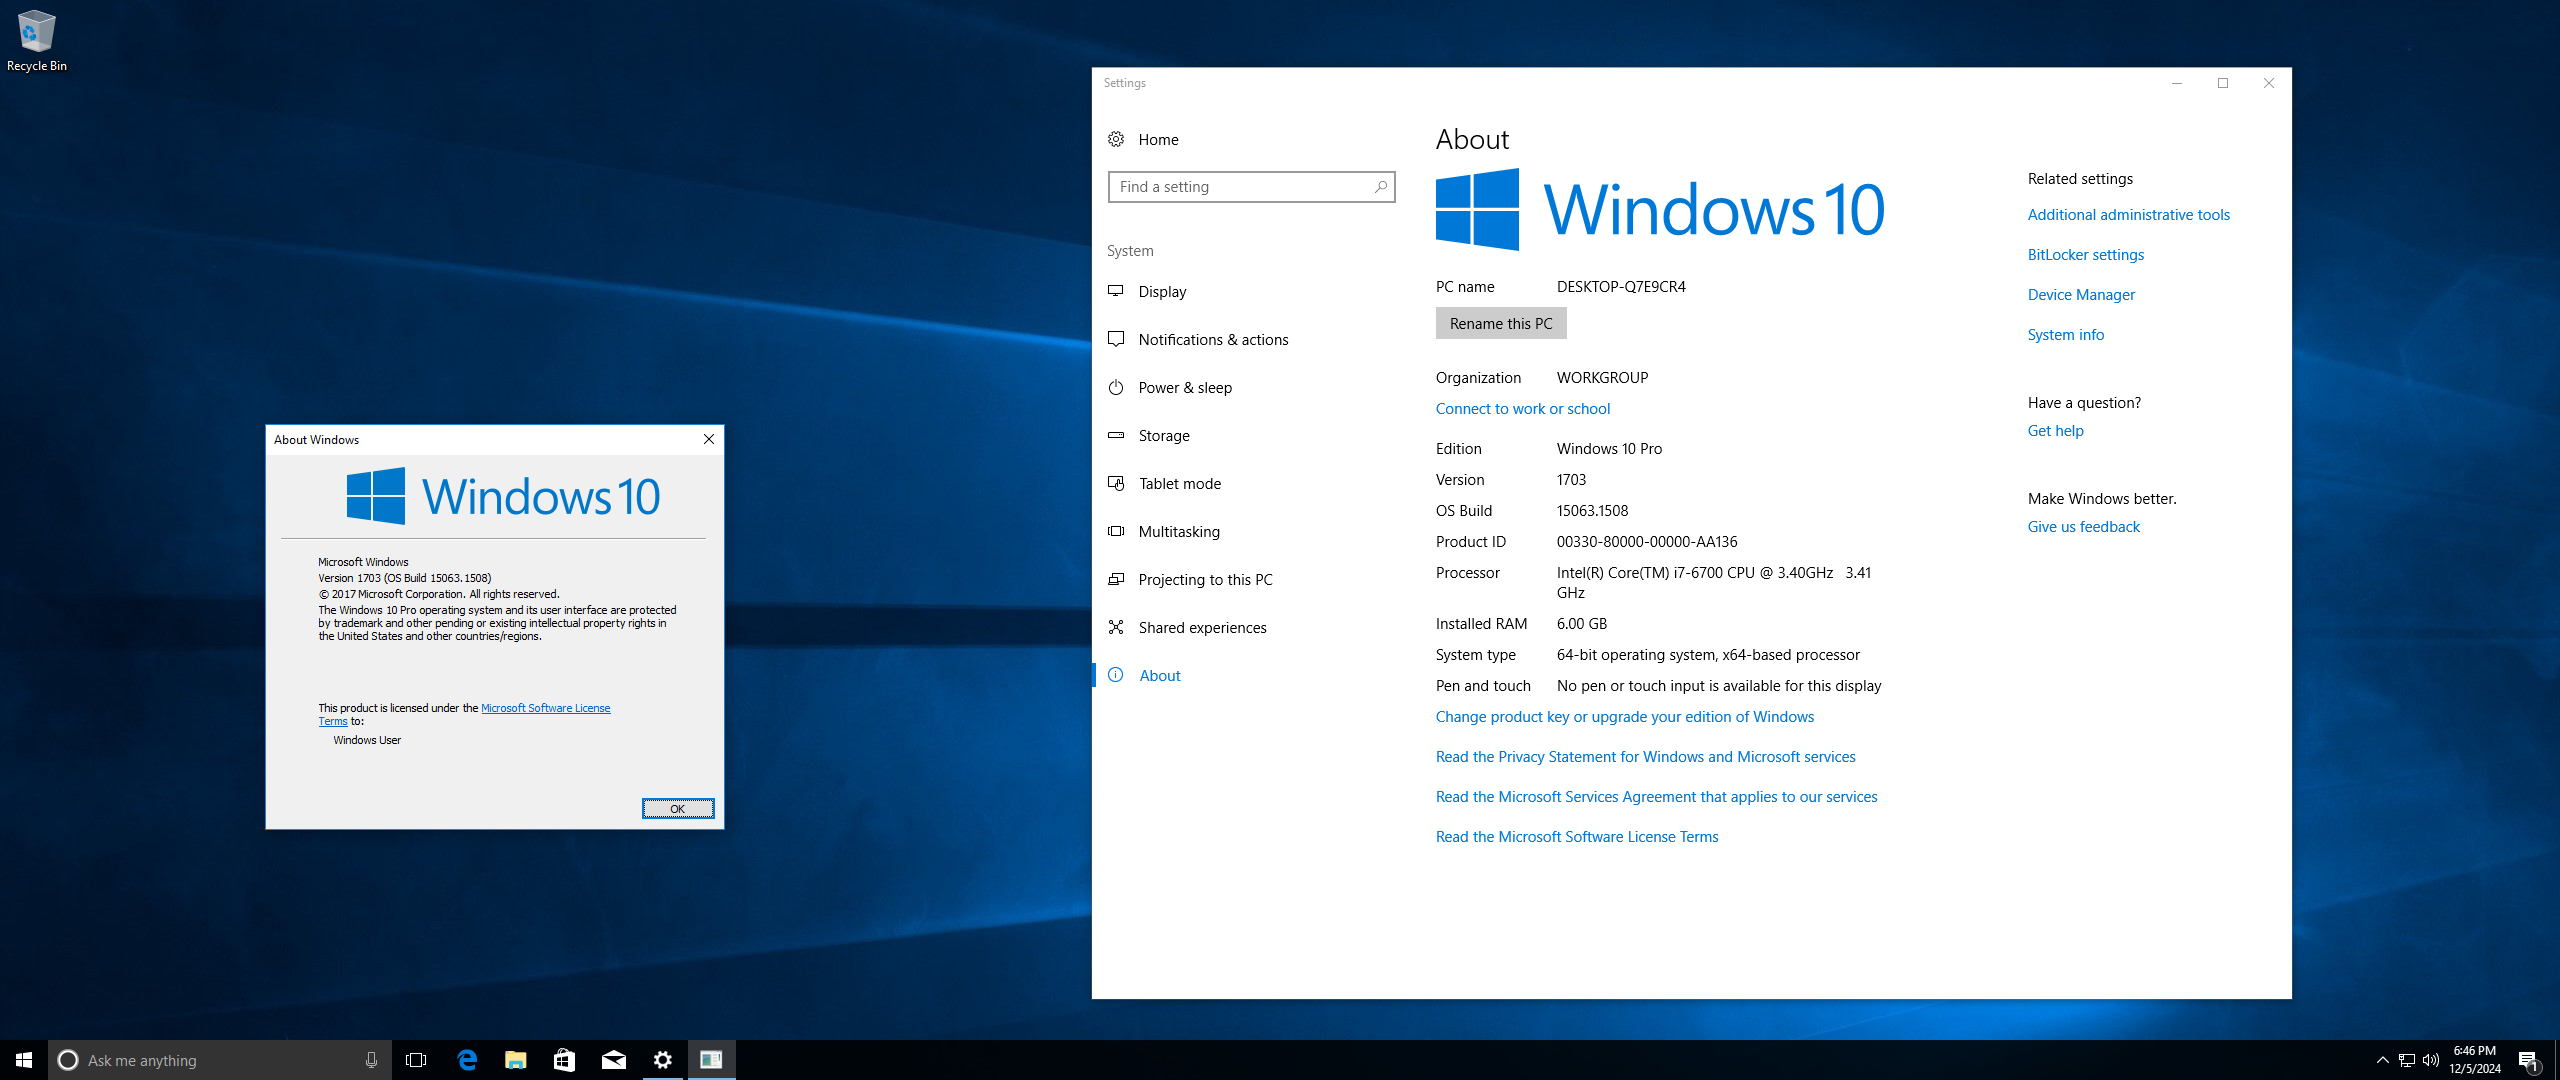The width and height of the screenshot is (2560, 1080).
Task: Click the Projecting to this PC icon
Action: 1116,579
